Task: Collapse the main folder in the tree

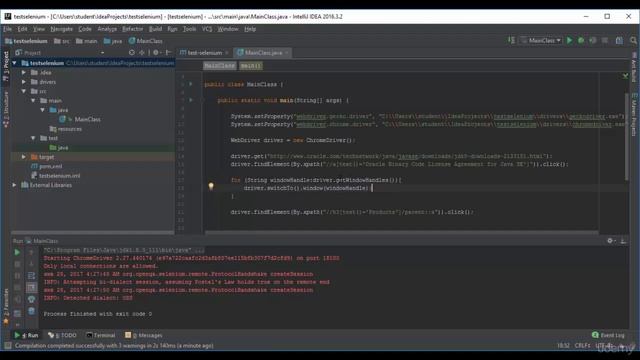Action: click(33, 100)
